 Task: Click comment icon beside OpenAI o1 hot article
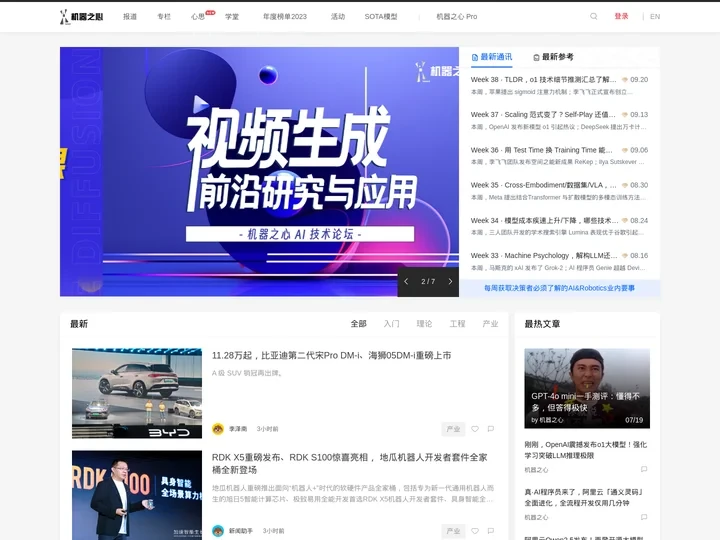(644, 469)
